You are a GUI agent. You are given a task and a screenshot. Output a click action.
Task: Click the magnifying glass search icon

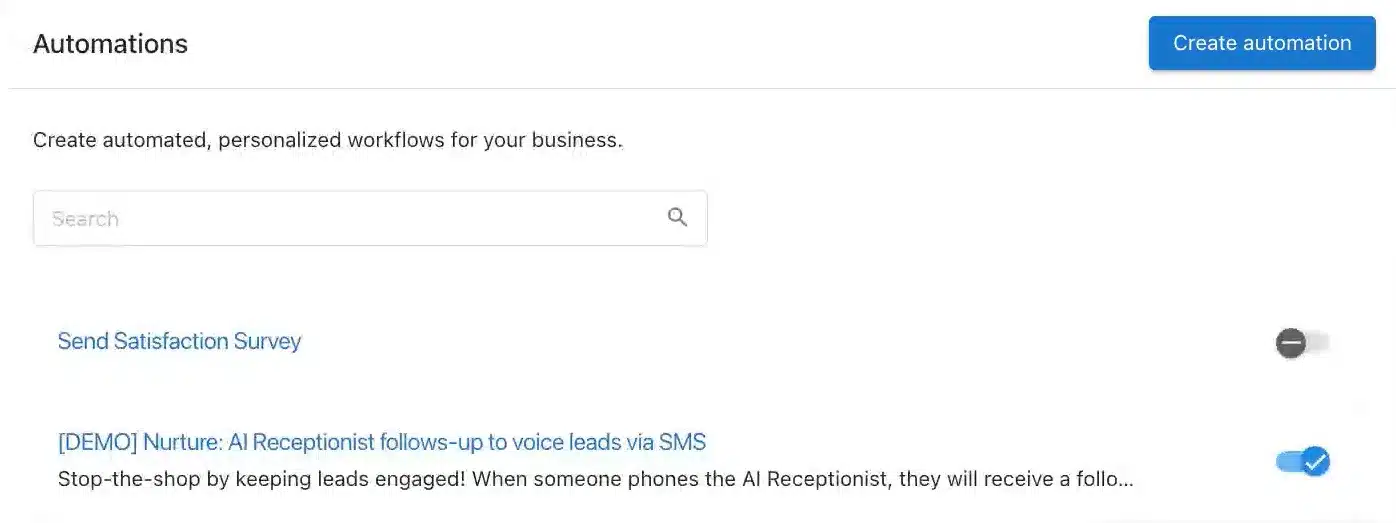click(677, 217)
